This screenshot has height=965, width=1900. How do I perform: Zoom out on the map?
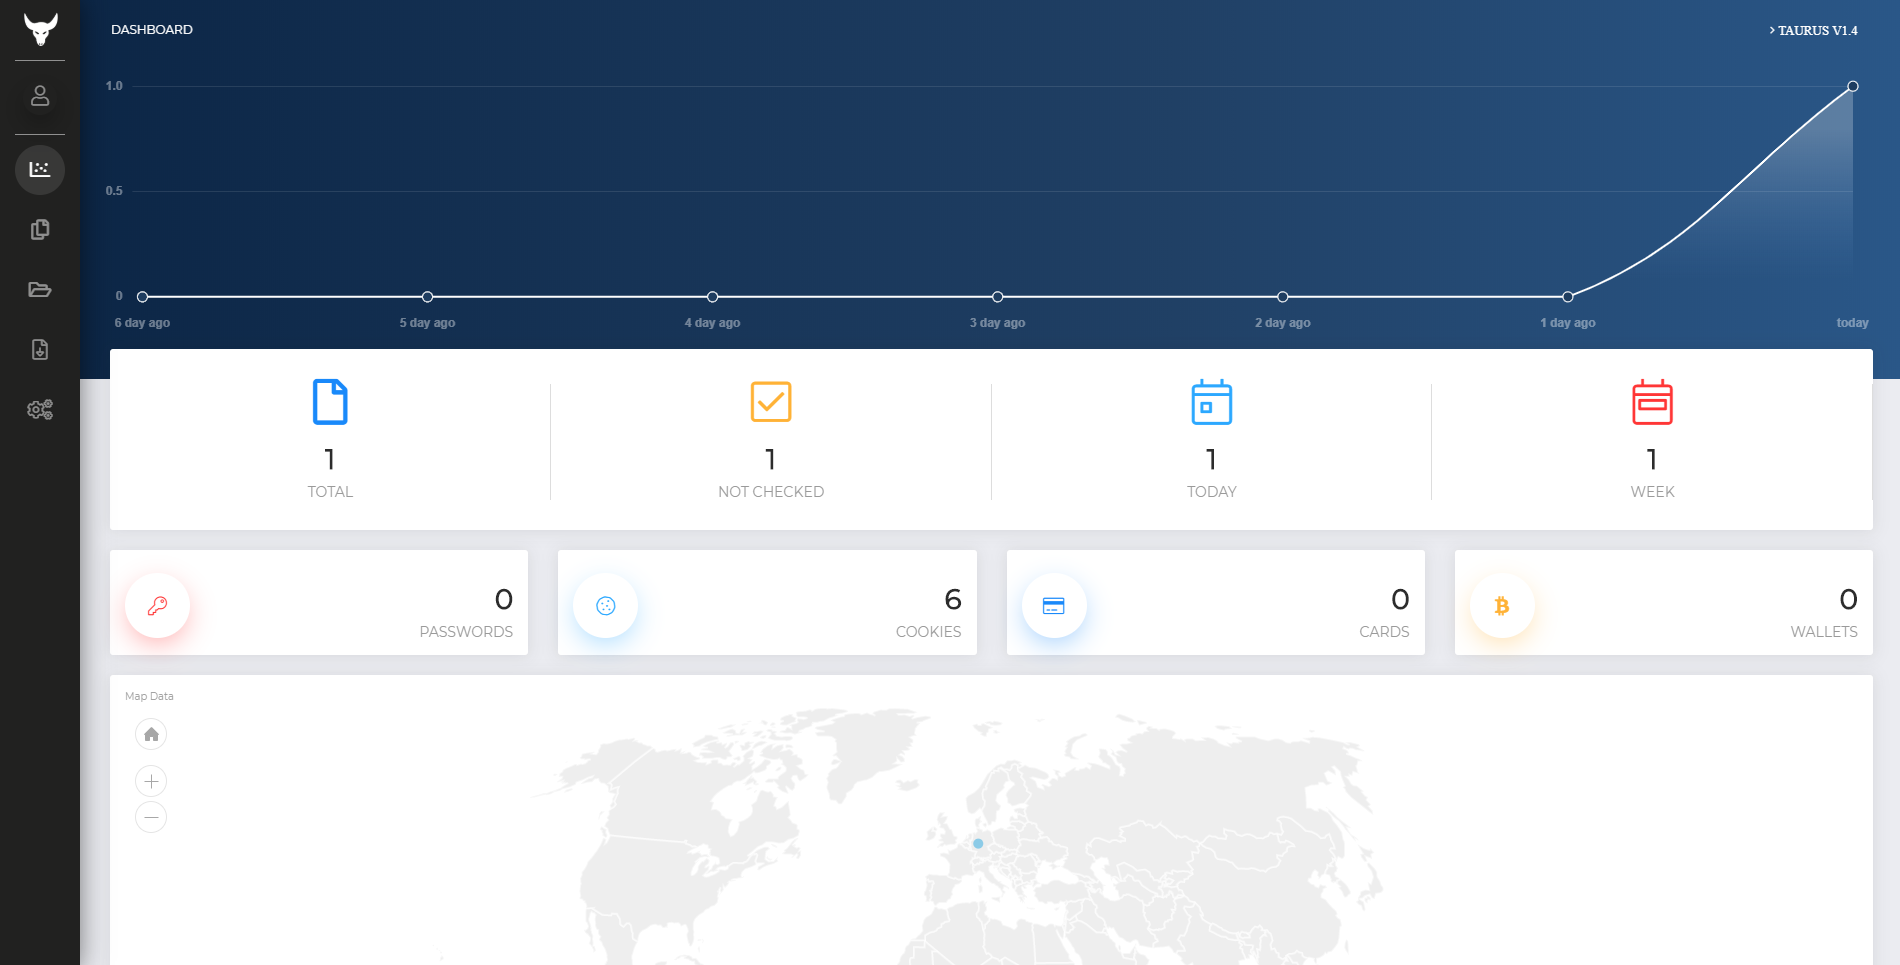[x=151, y=817]
